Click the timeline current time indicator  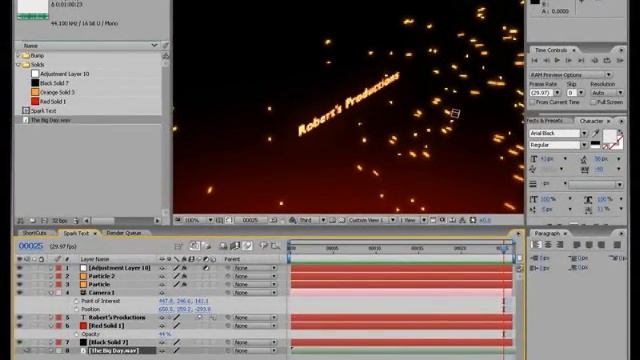[504, 248]
